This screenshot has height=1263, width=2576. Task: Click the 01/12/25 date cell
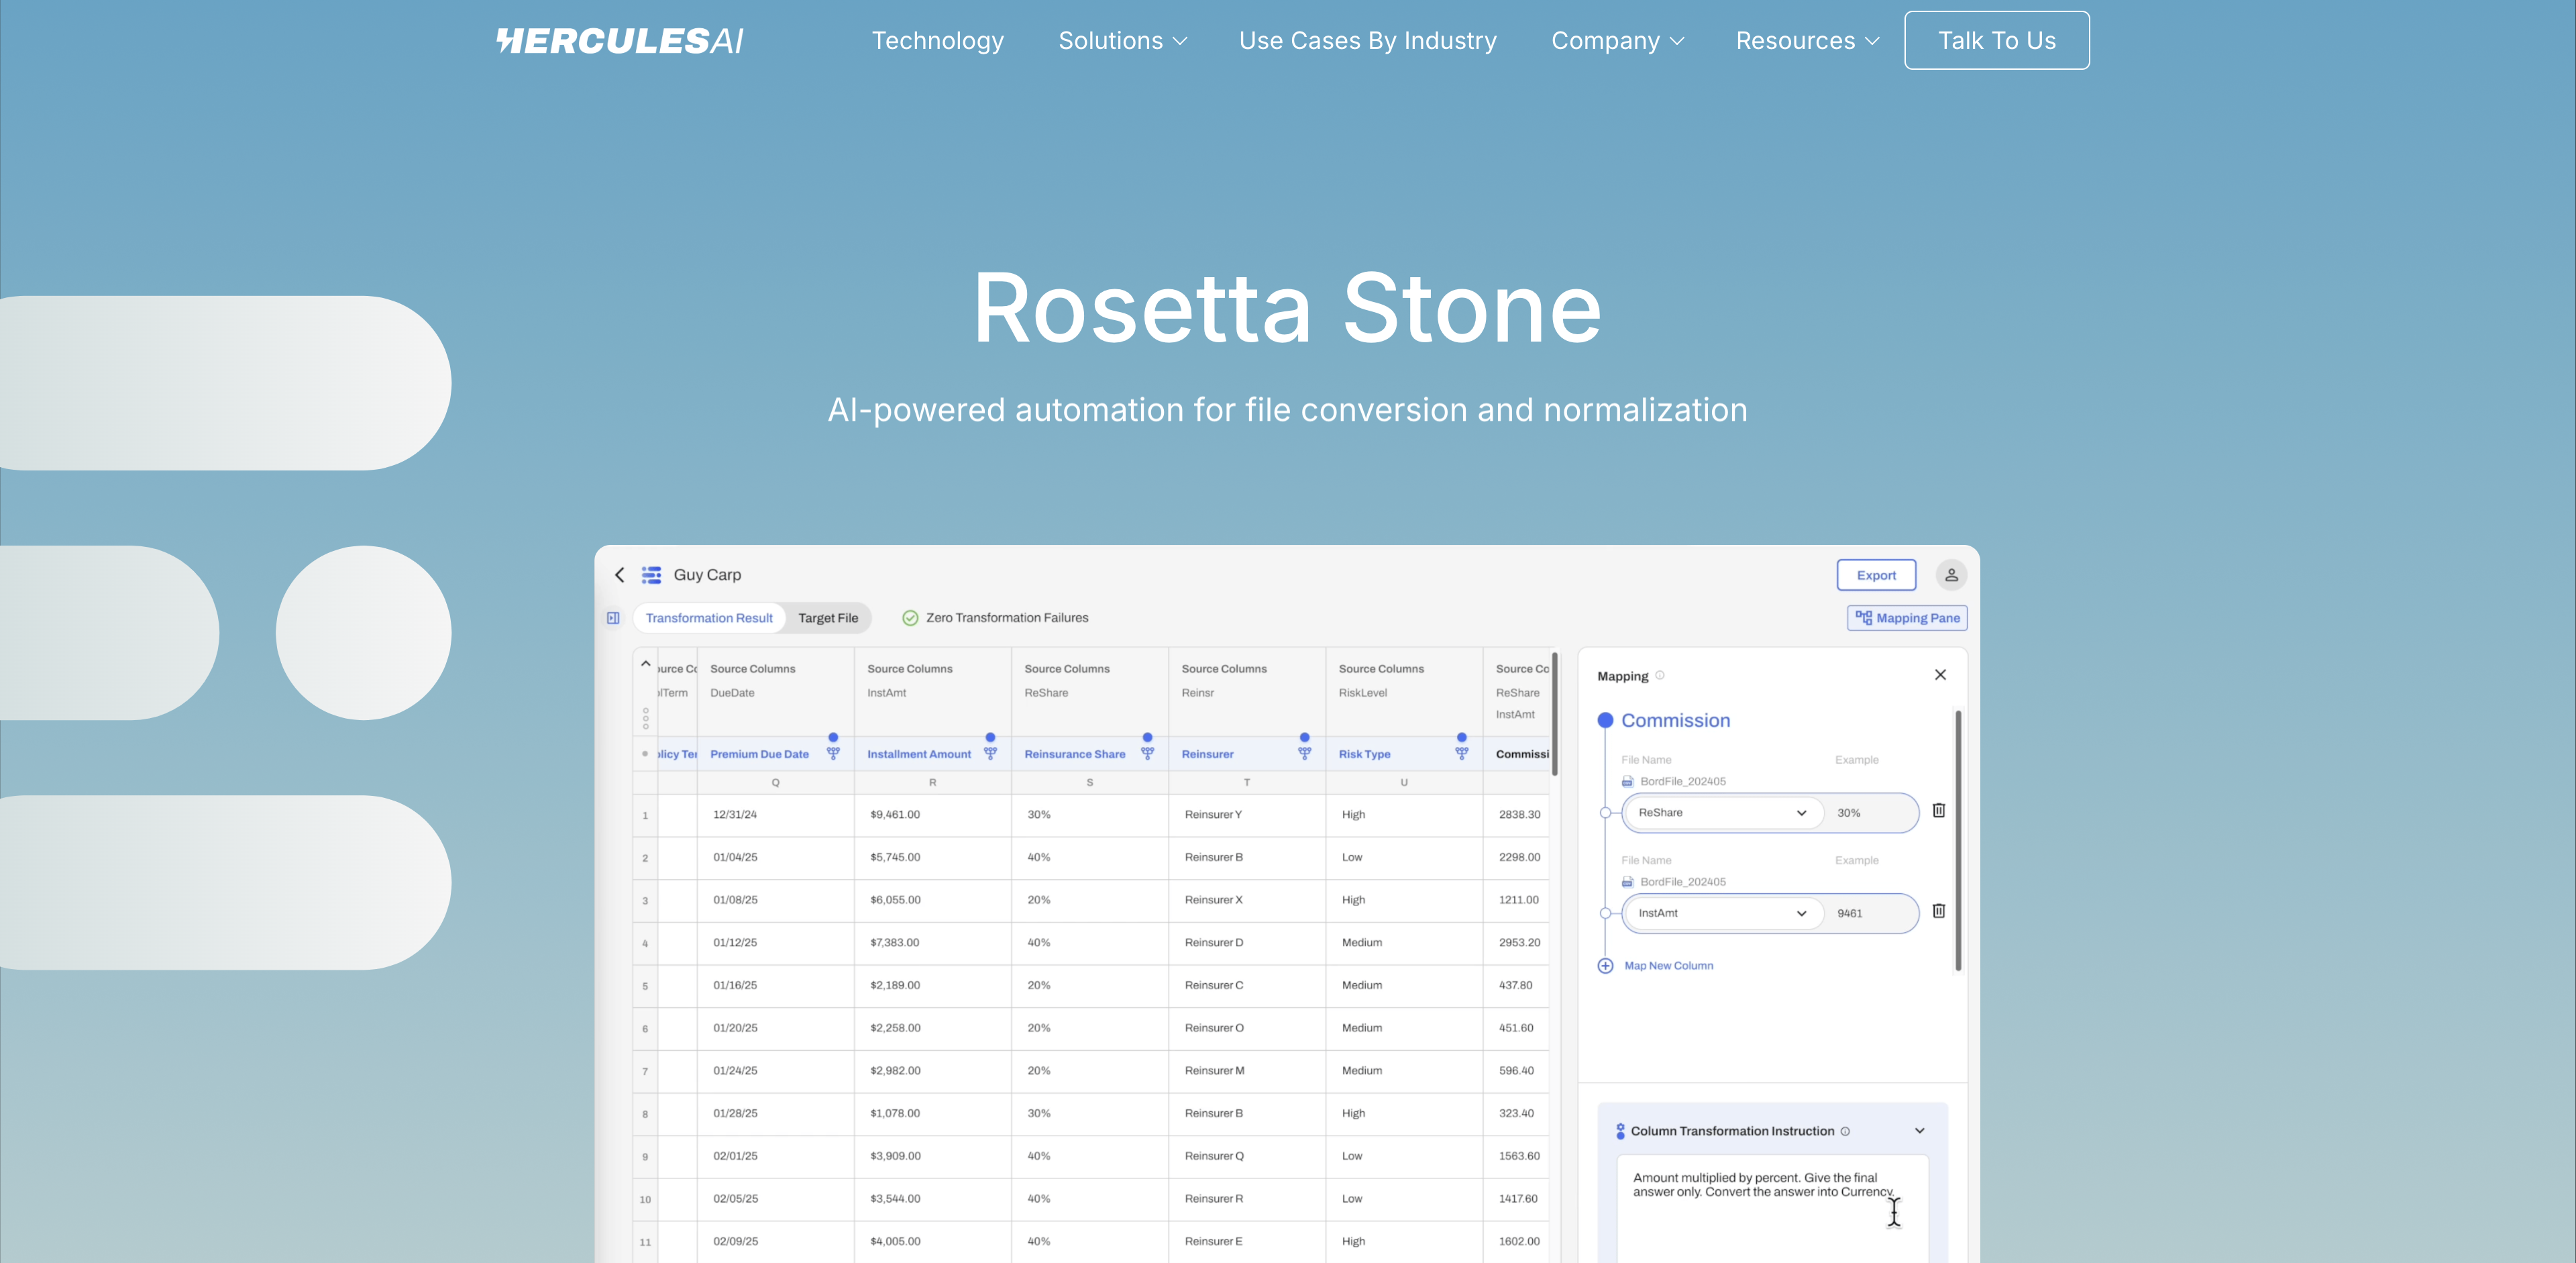point(775,943)
